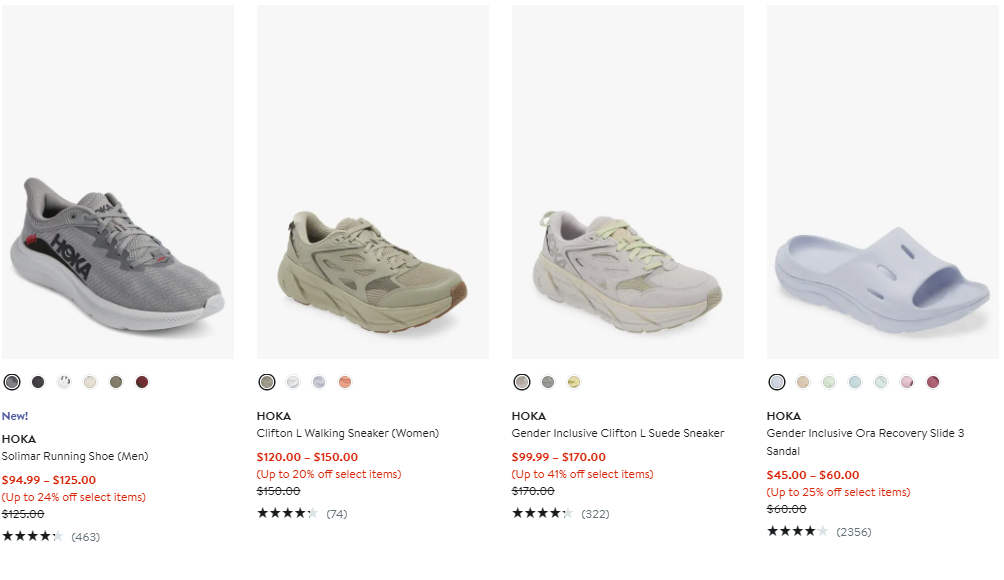Pick the tan swatch for Ora Recovery Slide 3
The width and height of the screenshot is (1004, 580).
(x=803, y=382)
